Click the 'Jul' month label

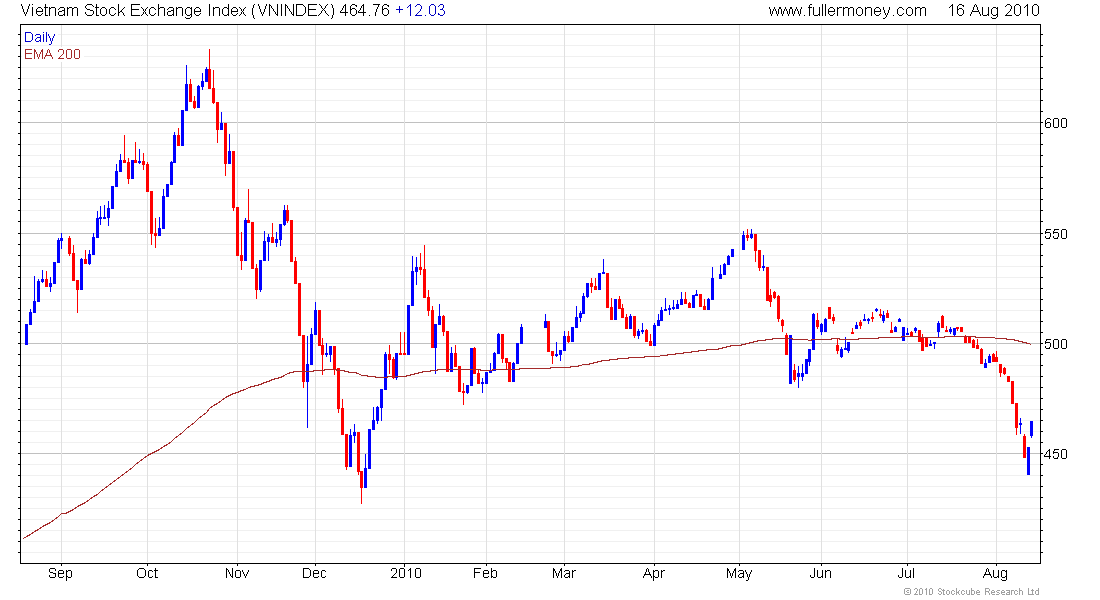pos(907,573)
